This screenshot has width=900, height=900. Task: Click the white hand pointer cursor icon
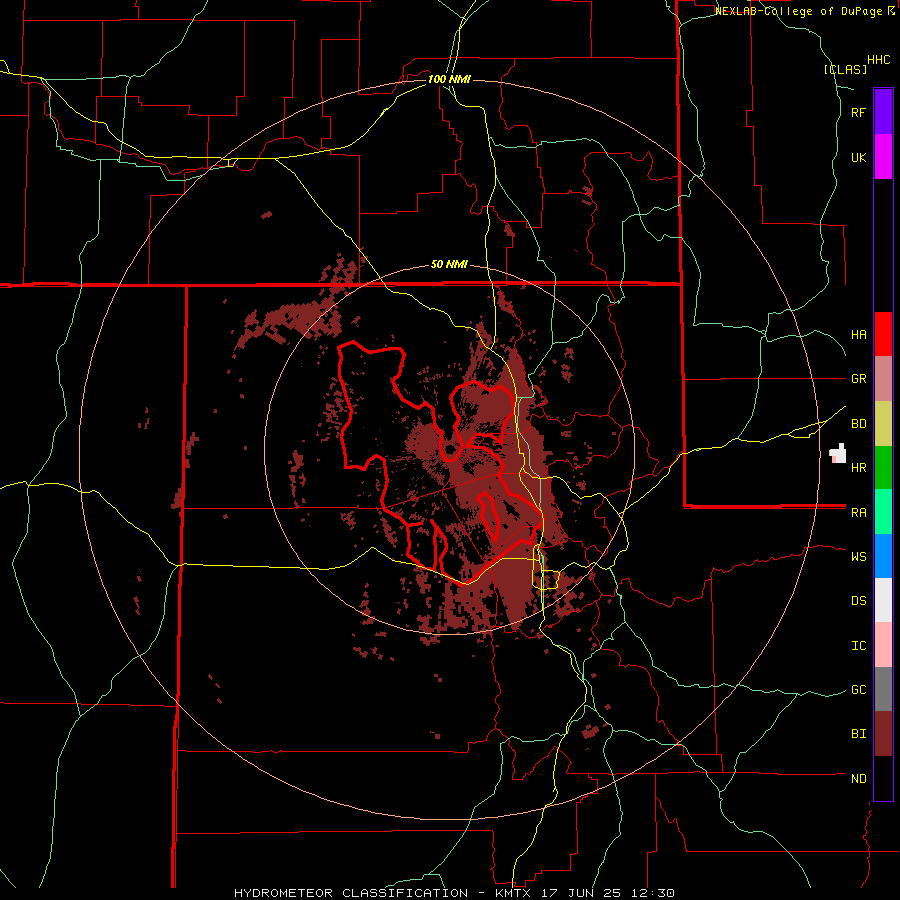coord(839,453)
